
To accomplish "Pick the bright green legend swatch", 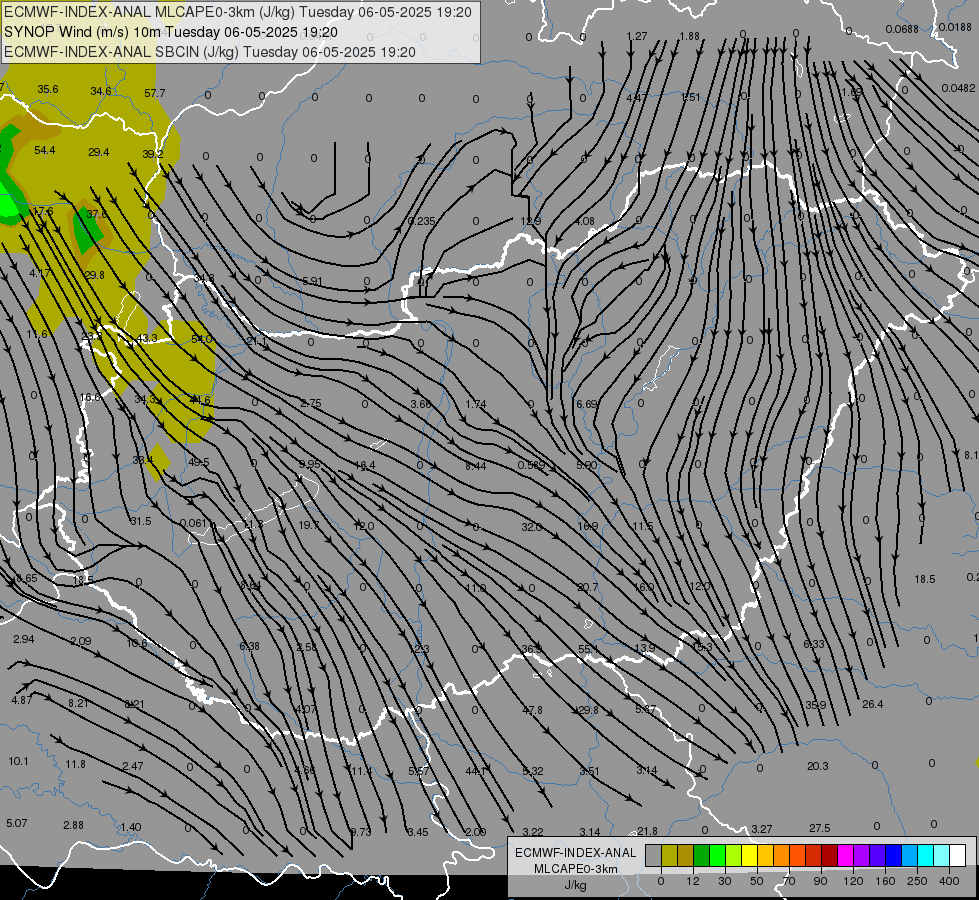I will [717, 856].
